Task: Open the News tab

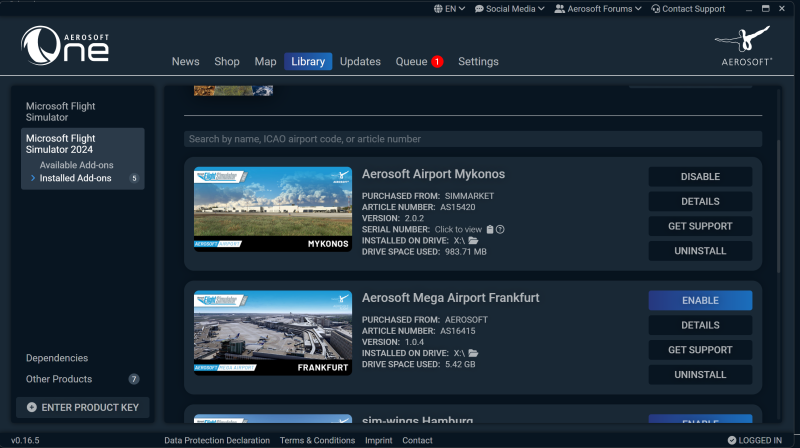Action: tap(185, 62)
